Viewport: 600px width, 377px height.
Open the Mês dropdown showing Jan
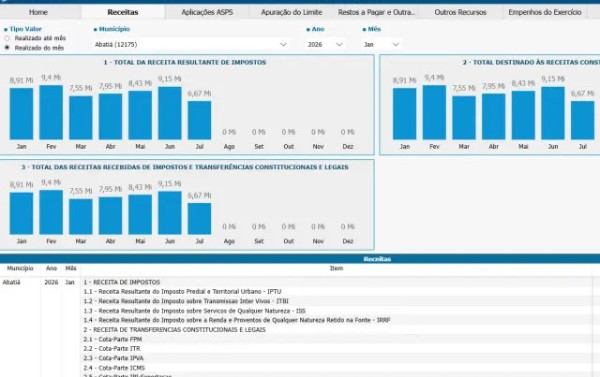pos(381,44)
